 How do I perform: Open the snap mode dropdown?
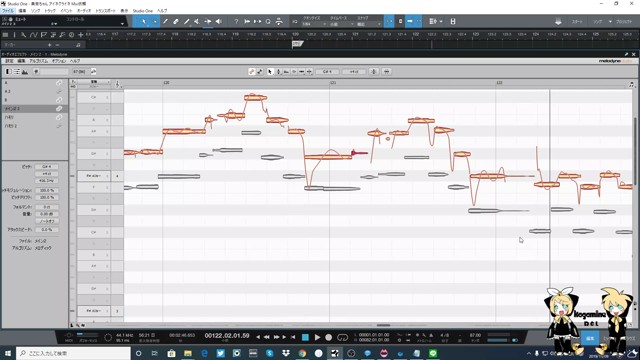click(369, 24)
